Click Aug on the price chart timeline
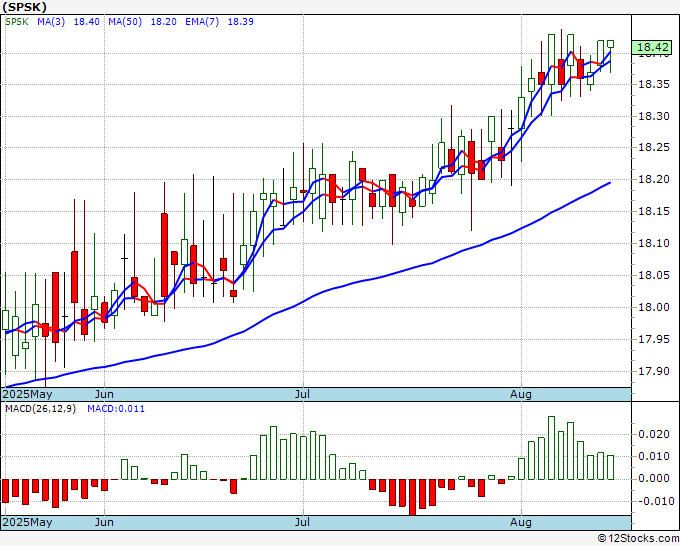Image resolution: width=680 pixels, height=546 pixels. [x=521, y=395]
